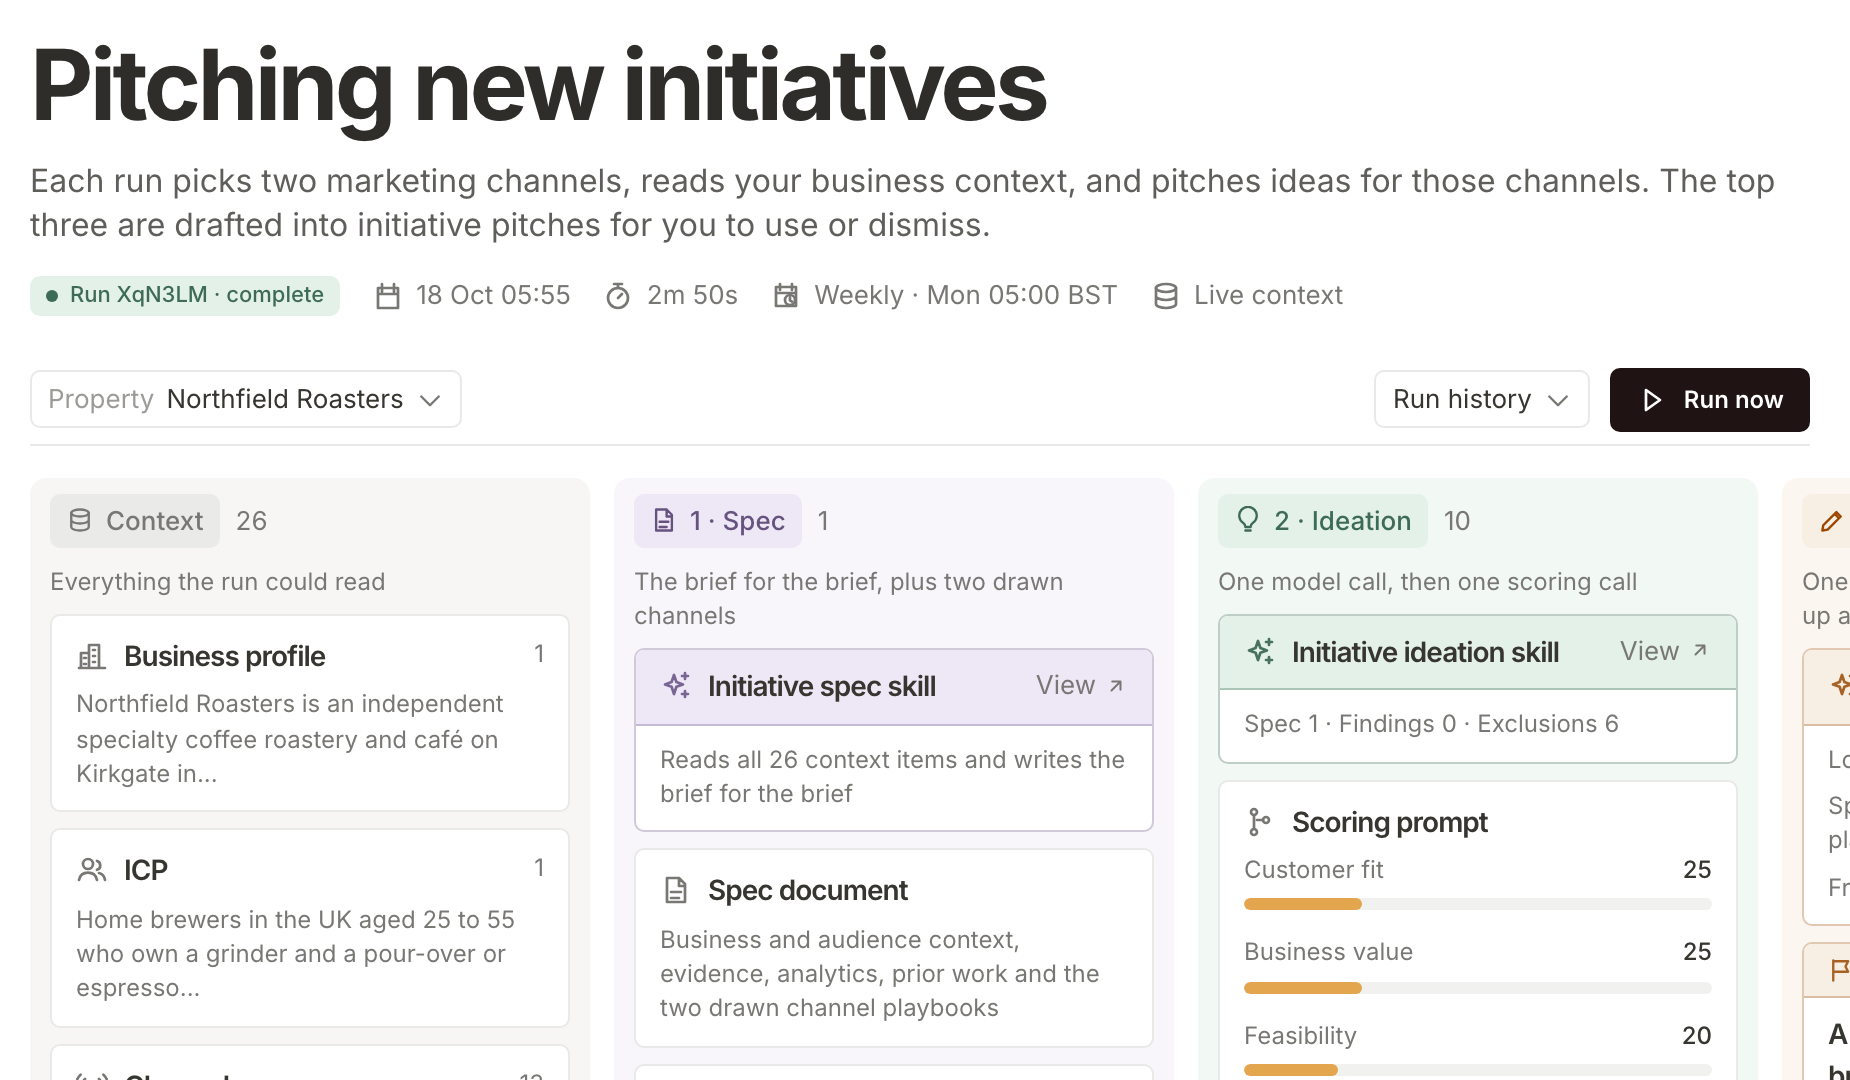Open the Property Northfield Roasters dropdown
The image size is (1850, 1080).
pyautogui.click(x=246, y=399)
